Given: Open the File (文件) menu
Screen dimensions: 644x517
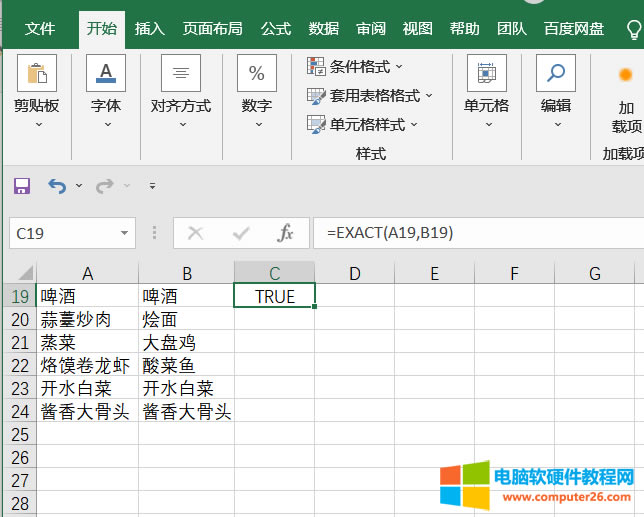Looking at the screenshot, I should pos(40,28).
